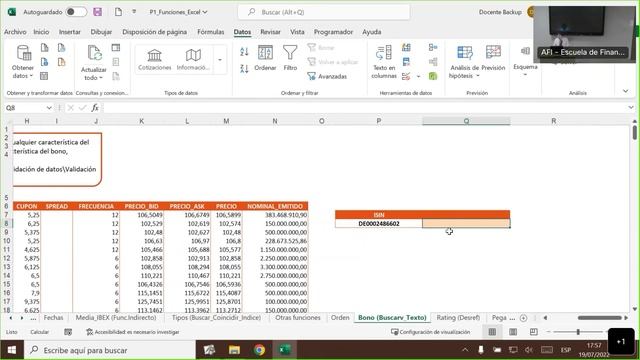The height and width of the screenshot is (360, 640).
Task: Select the Cotizaciones data type
Action: (155, 60)
